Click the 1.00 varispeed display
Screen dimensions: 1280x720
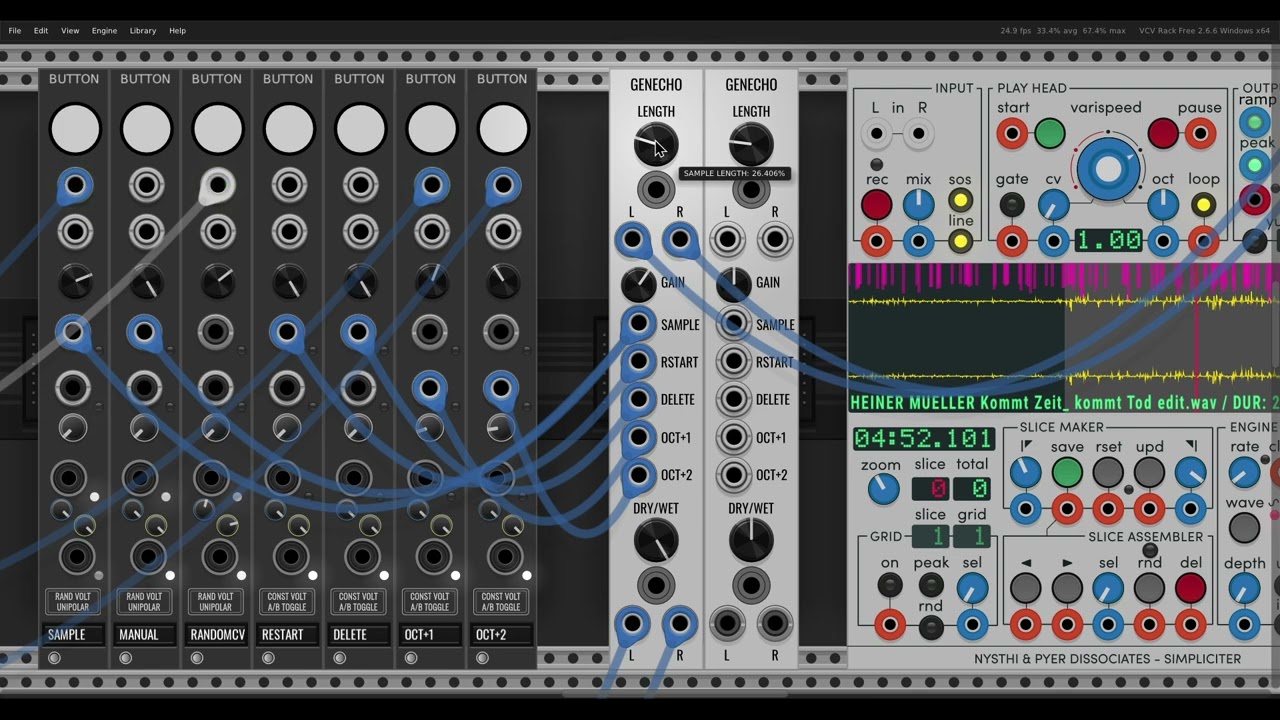click(1109, 241)
